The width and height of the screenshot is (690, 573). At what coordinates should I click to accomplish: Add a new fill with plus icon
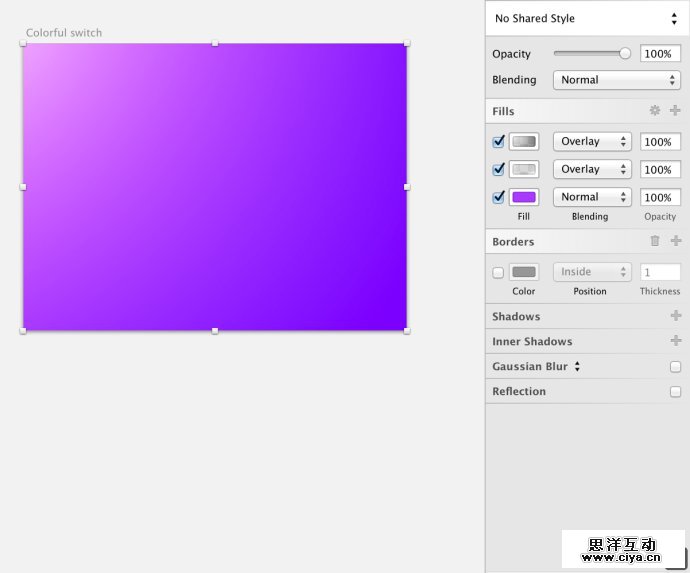coord(675,111)
